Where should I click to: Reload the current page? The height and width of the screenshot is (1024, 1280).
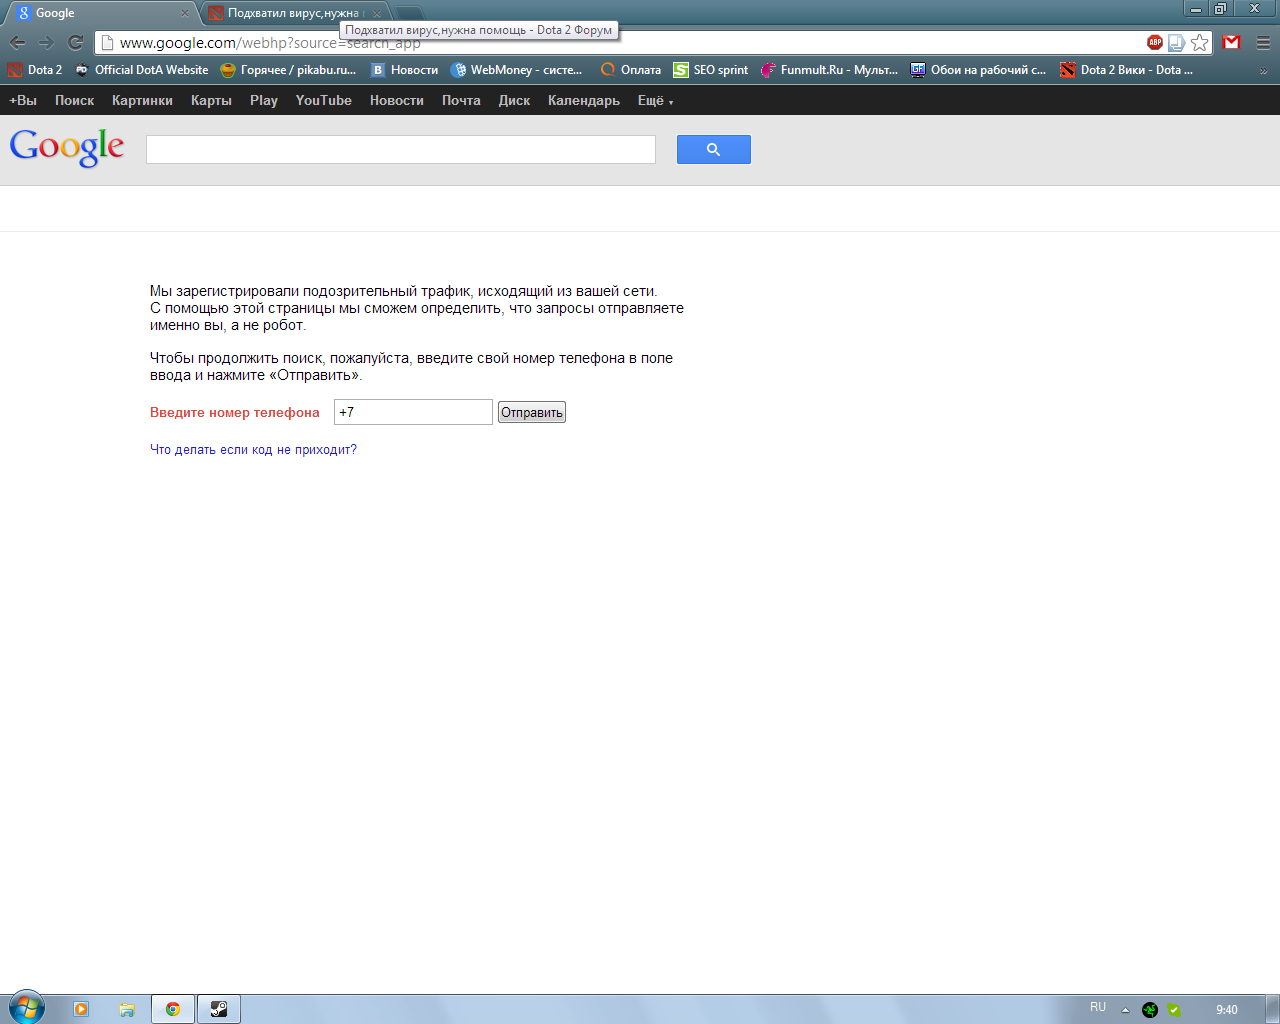(x=75, y=42)
